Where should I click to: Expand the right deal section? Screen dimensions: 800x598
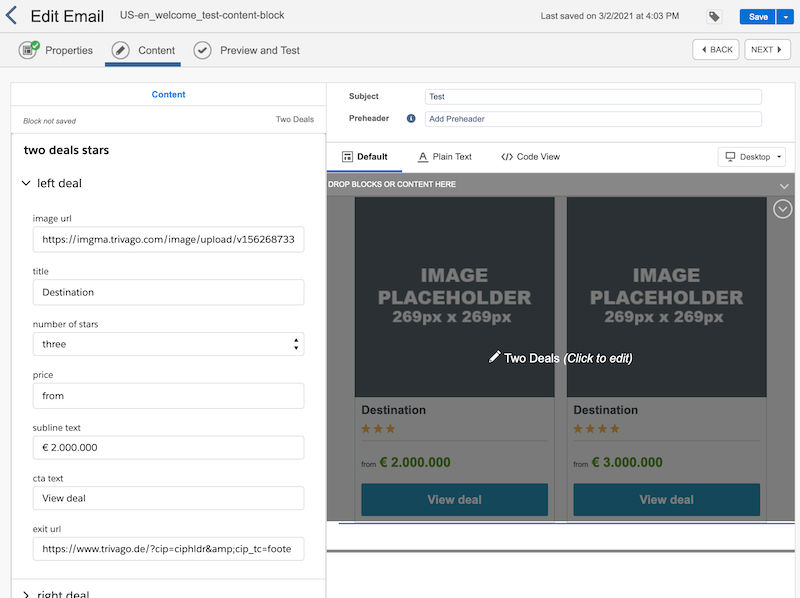27,594
